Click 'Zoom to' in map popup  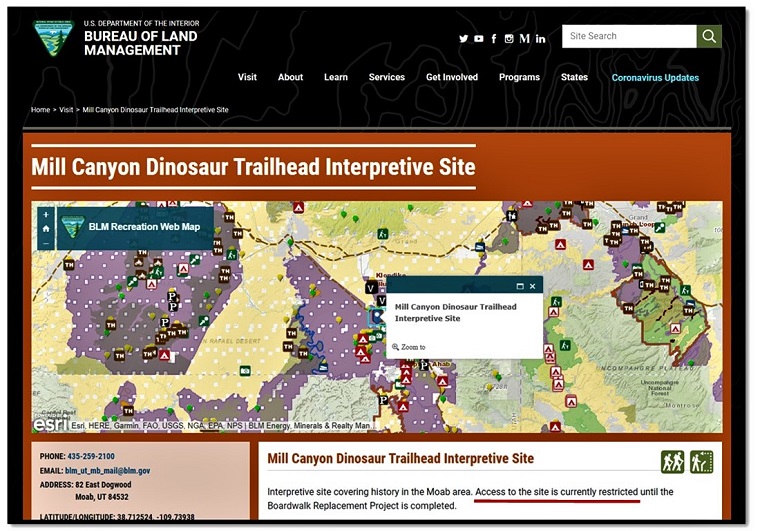coord(413,347)
